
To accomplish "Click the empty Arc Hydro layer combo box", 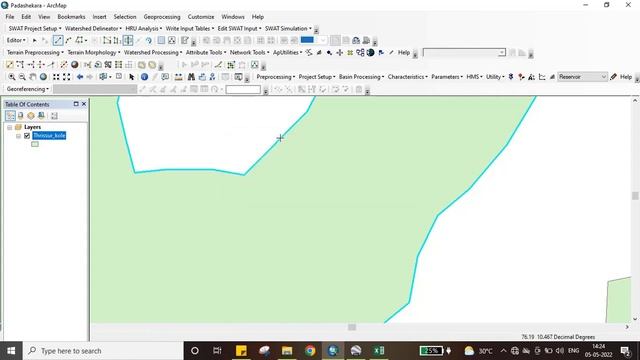I will pos(464,53).
